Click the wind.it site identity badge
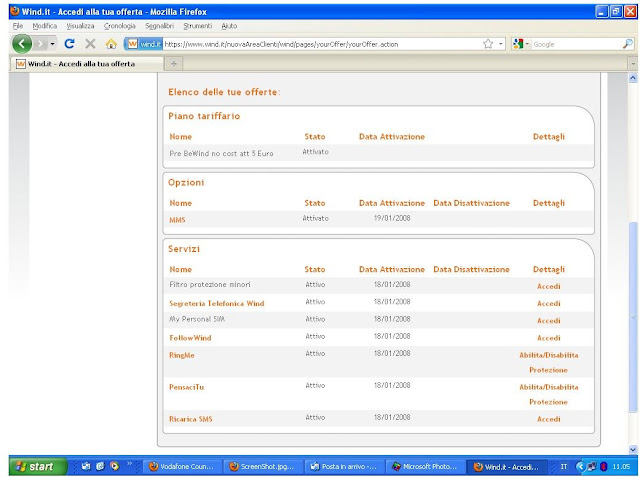Viewport: 640px width, 477px height. 144,44
